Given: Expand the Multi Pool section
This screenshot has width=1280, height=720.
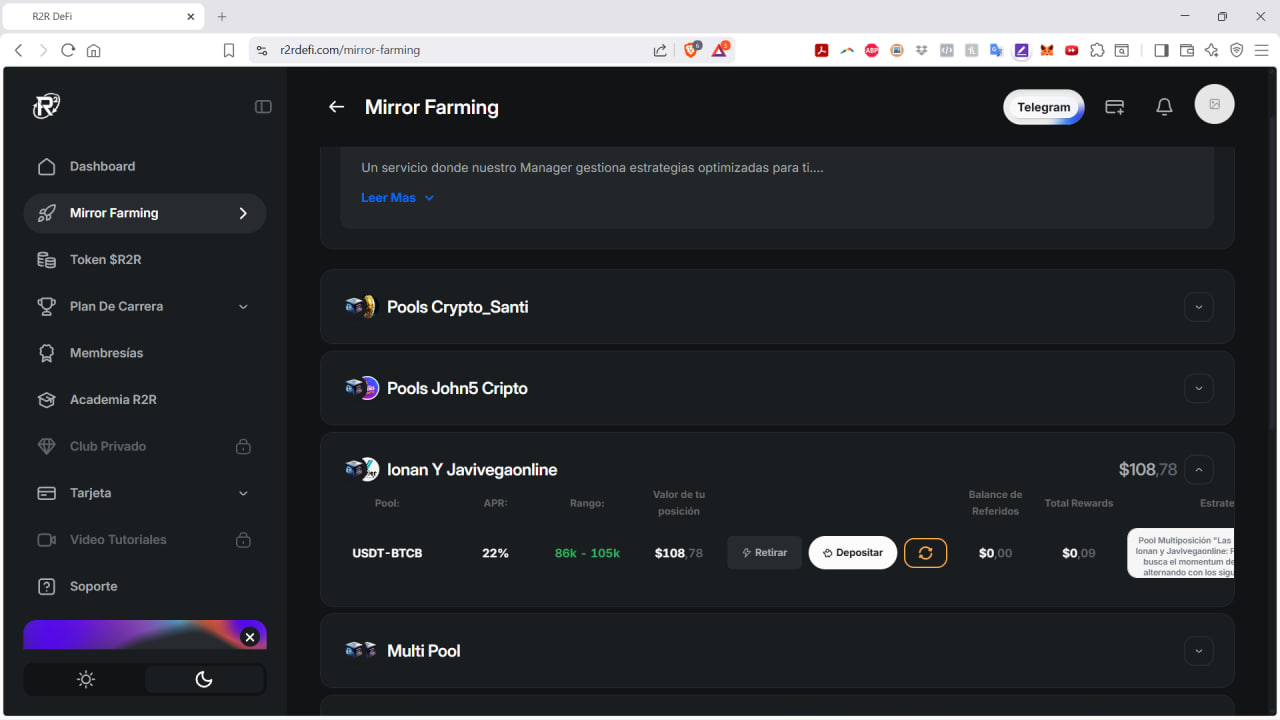Looking at the screenshot, I should [x=1198, y=651].
